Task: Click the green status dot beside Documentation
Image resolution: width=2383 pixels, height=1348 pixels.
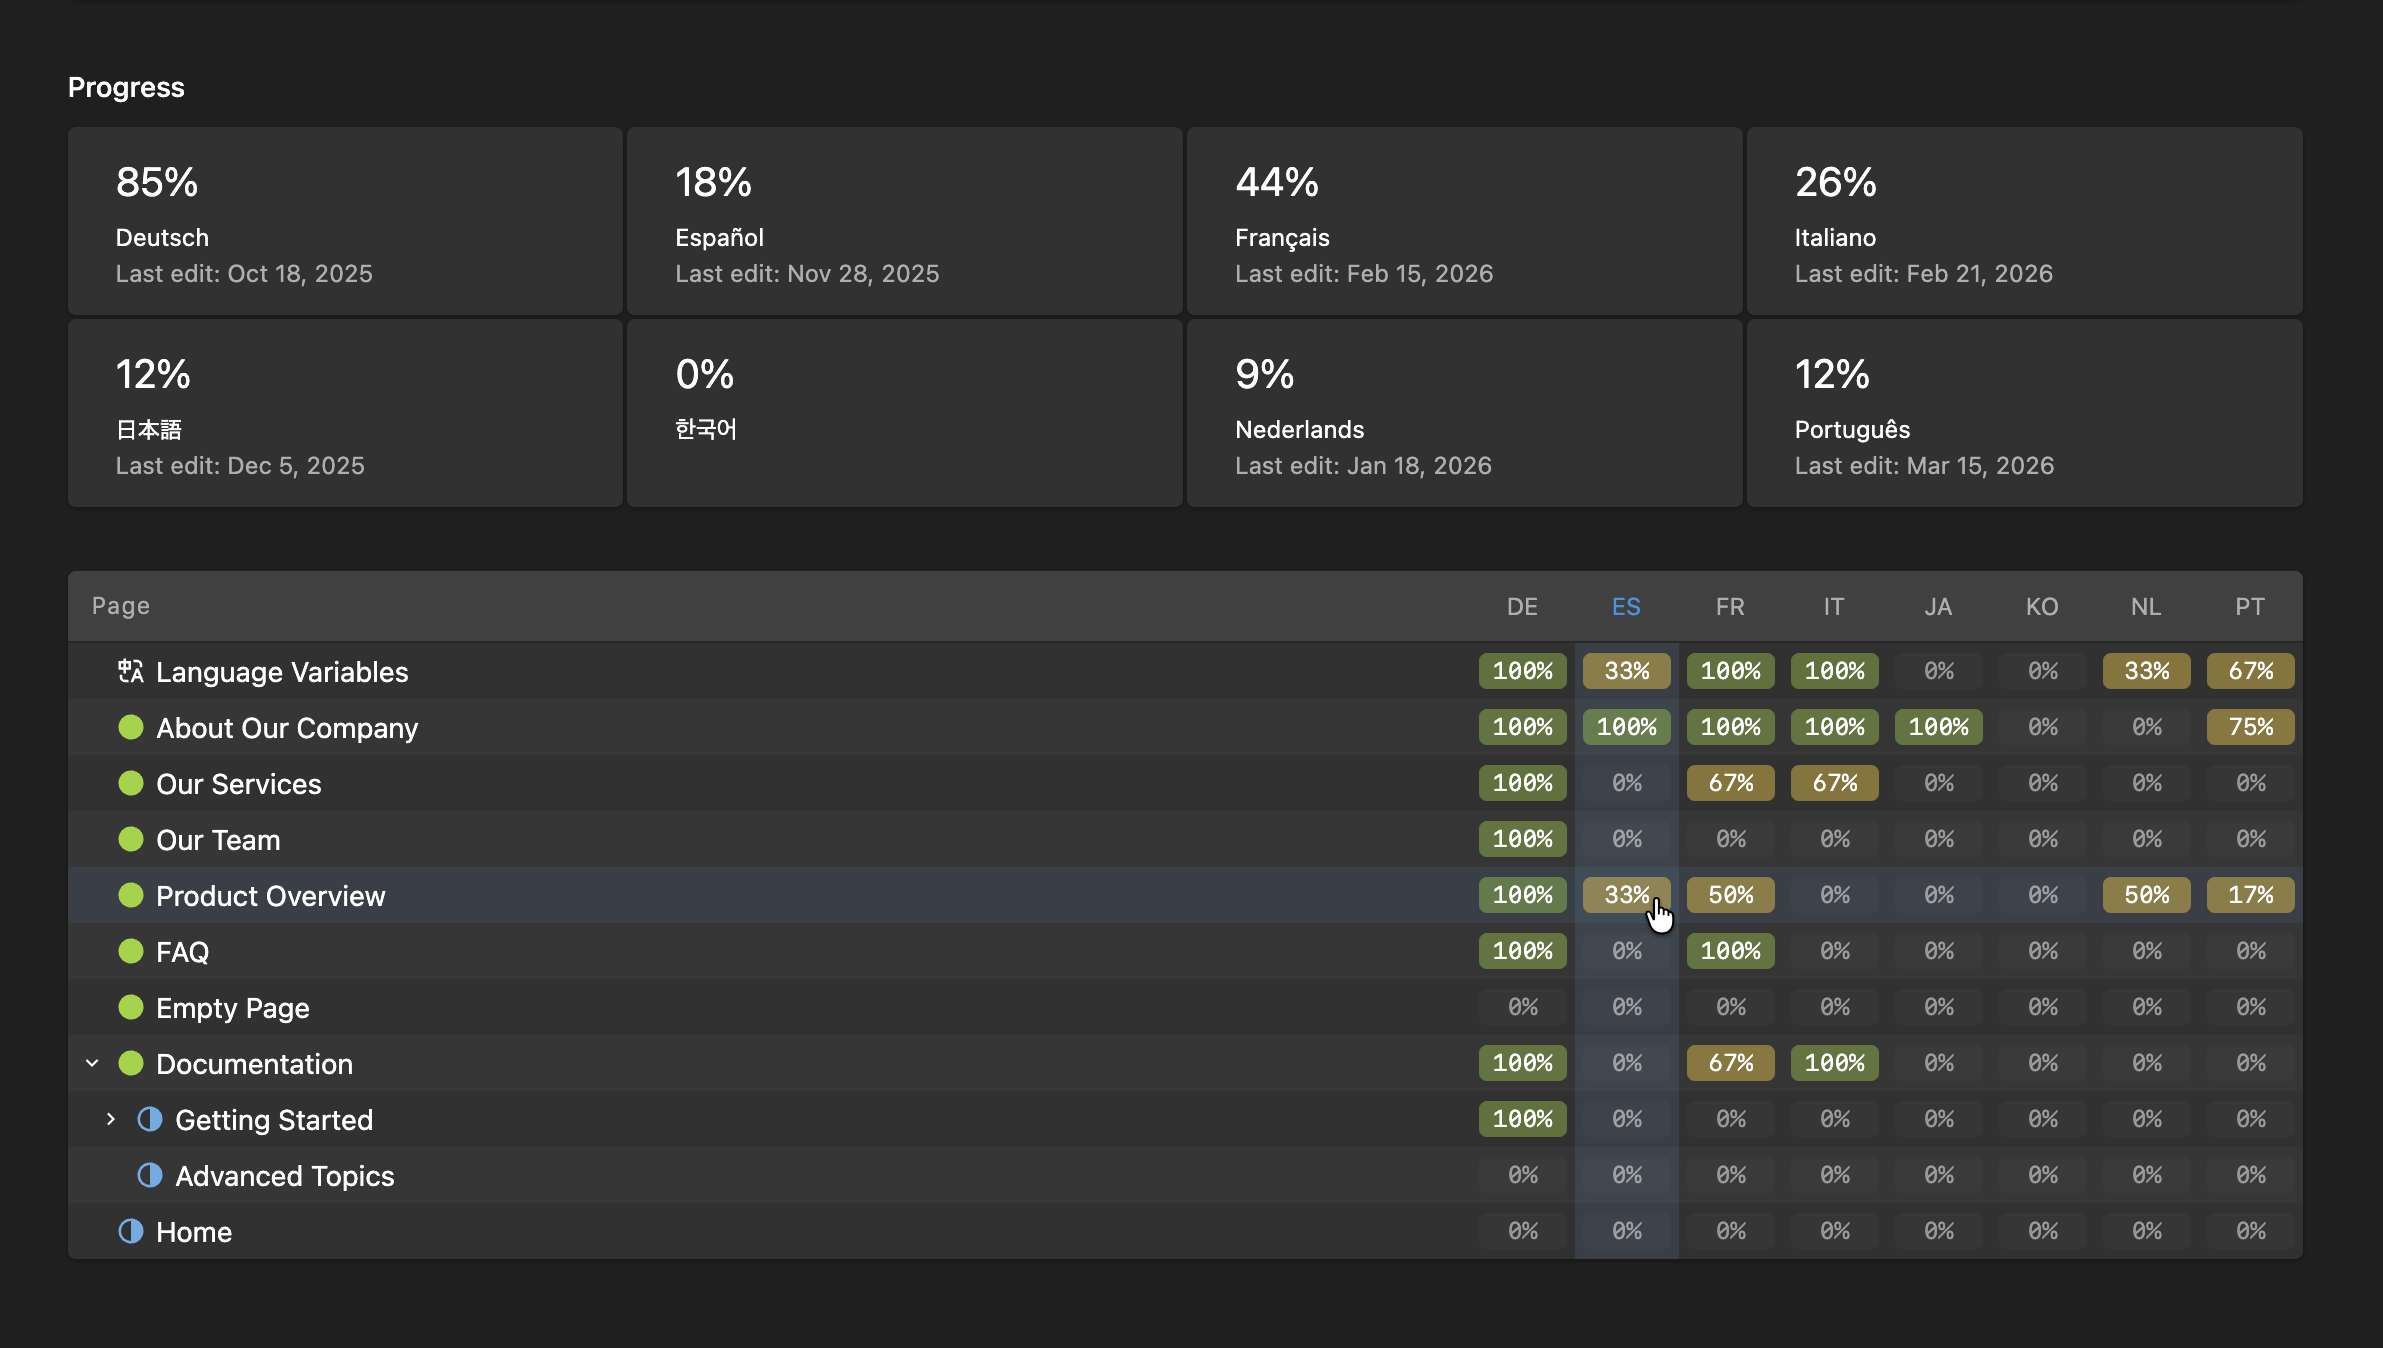Action: tap(131, 1063)
